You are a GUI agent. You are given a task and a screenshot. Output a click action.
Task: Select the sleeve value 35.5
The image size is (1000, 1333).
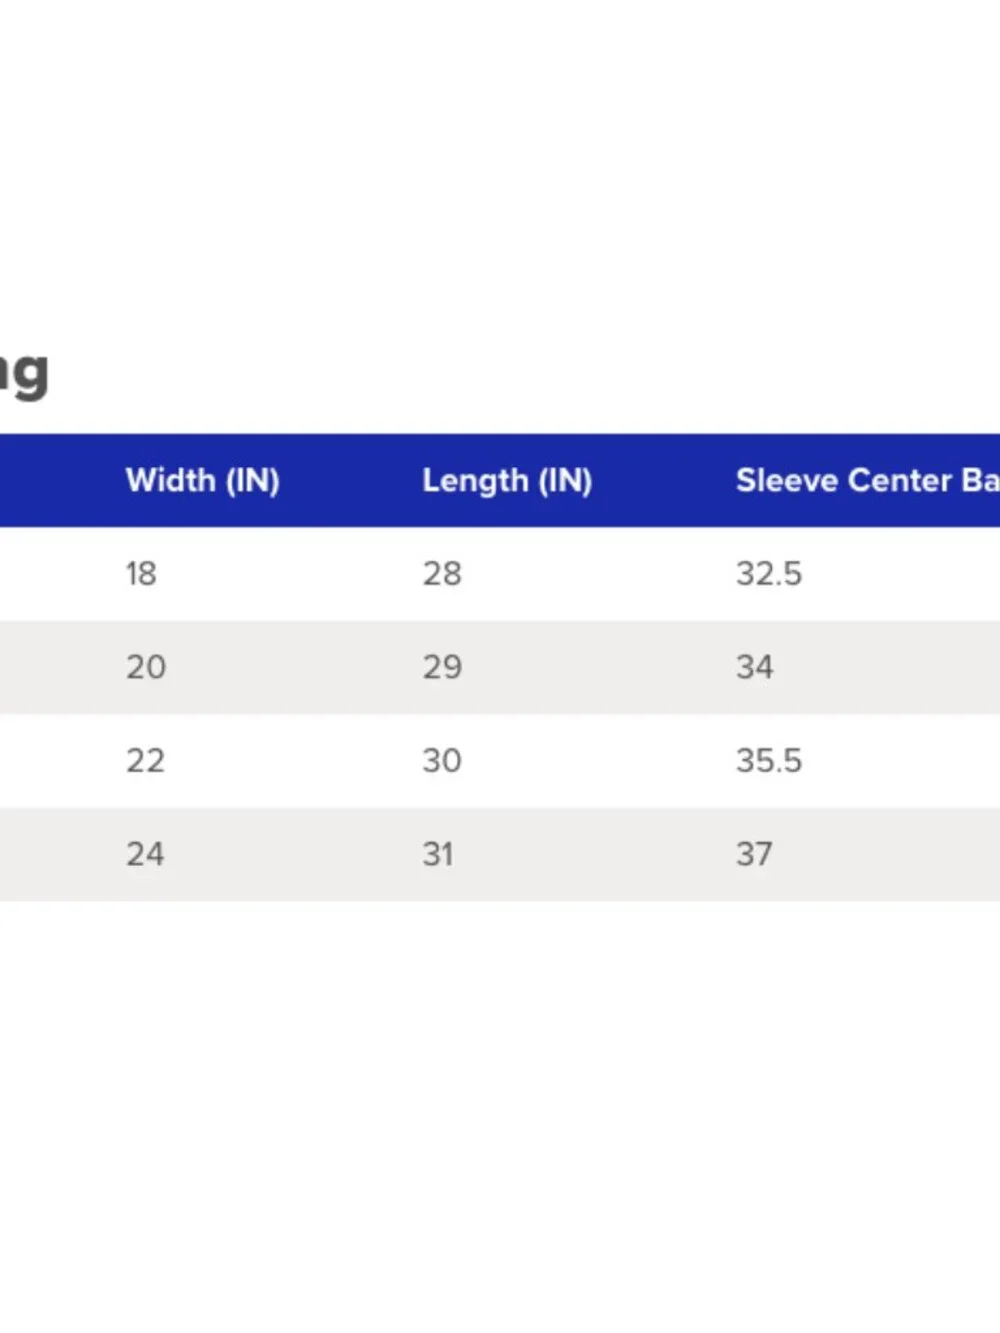click(769, 761)
